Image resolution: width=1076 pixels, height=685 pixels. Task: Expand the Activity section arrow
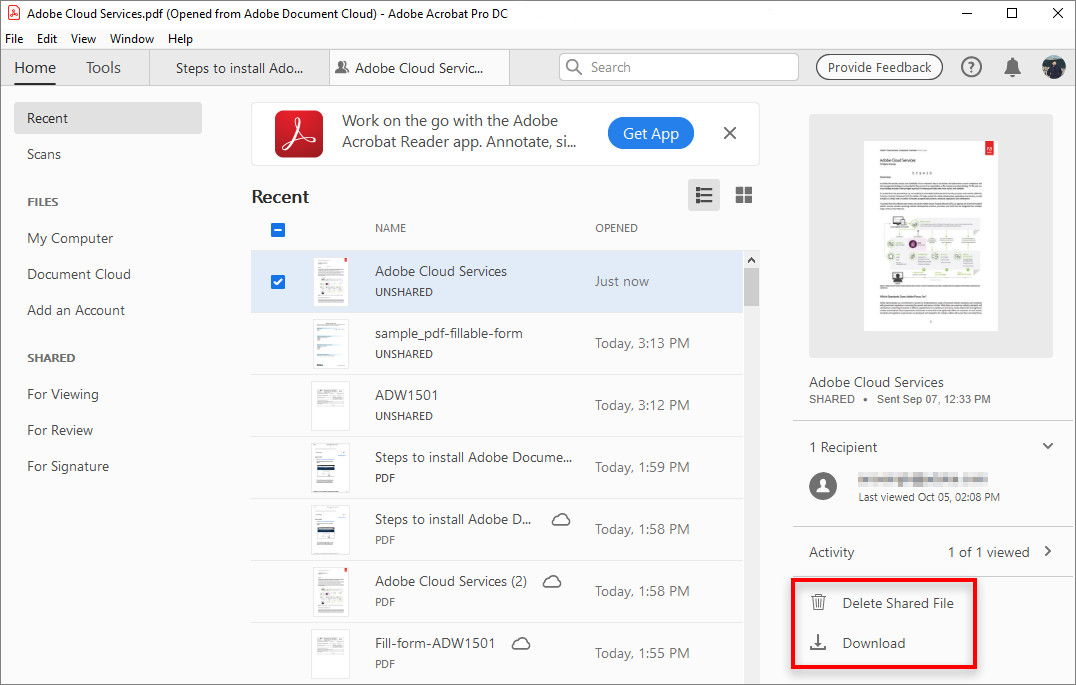pos(1047,551)
